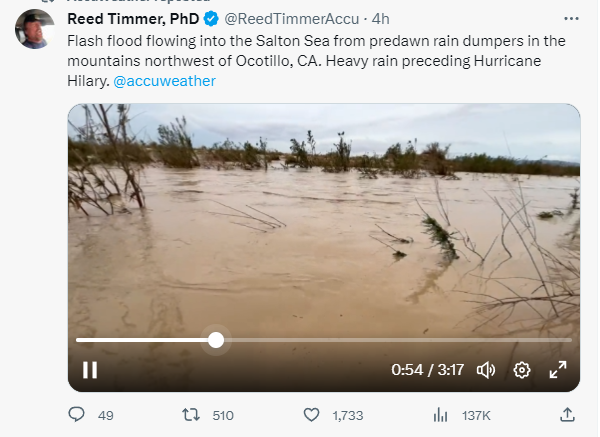The height and width of the screenshot is (437, 600).
Task: Click the 510 reposts count
Action: (x=223, y=415)
